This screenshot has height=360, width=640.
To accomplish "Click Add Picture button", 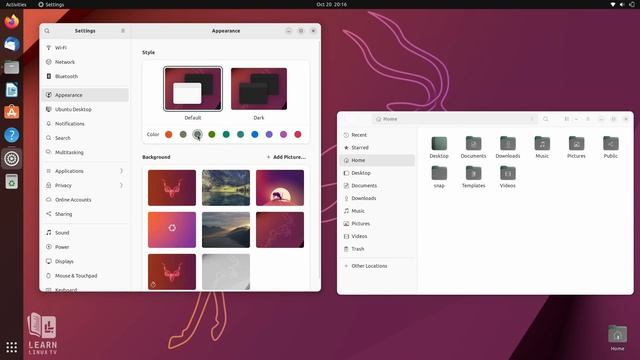I will (286, 157).
